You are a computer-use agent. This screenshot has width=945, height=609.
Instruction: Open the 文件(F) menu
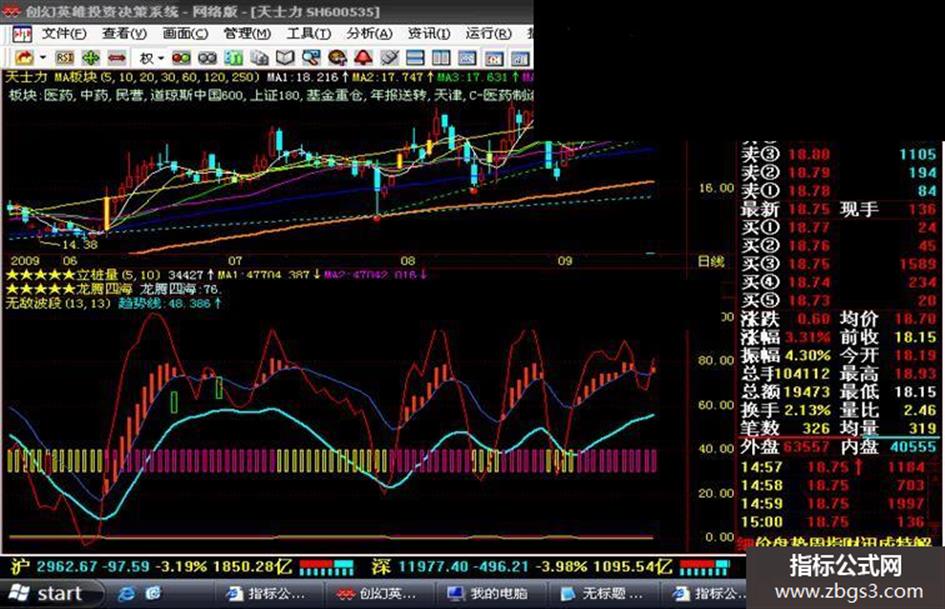pos(64,33)
